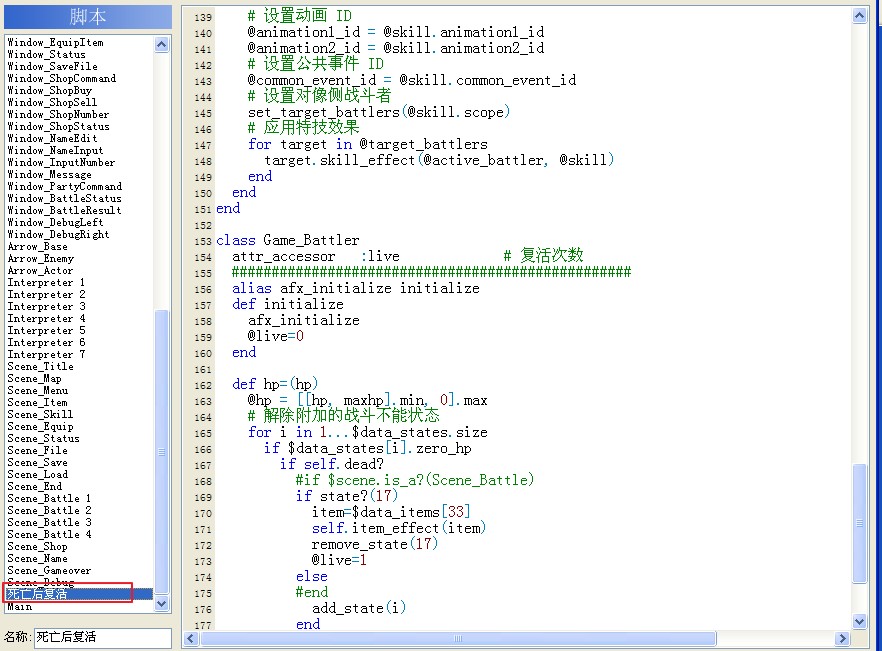The width and height of the screenshot is (882, 651).
Task: Open the Window_ShopCommand script
Action: [x=61, y=79]
